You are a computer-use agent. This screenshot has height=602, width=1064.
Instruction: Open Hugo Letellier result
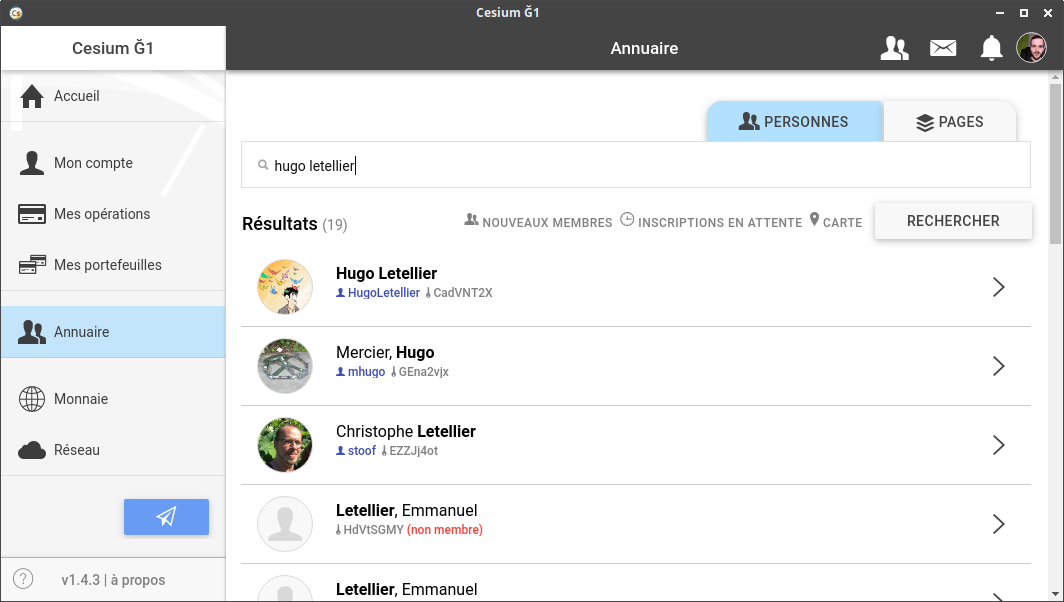(636, 287)
